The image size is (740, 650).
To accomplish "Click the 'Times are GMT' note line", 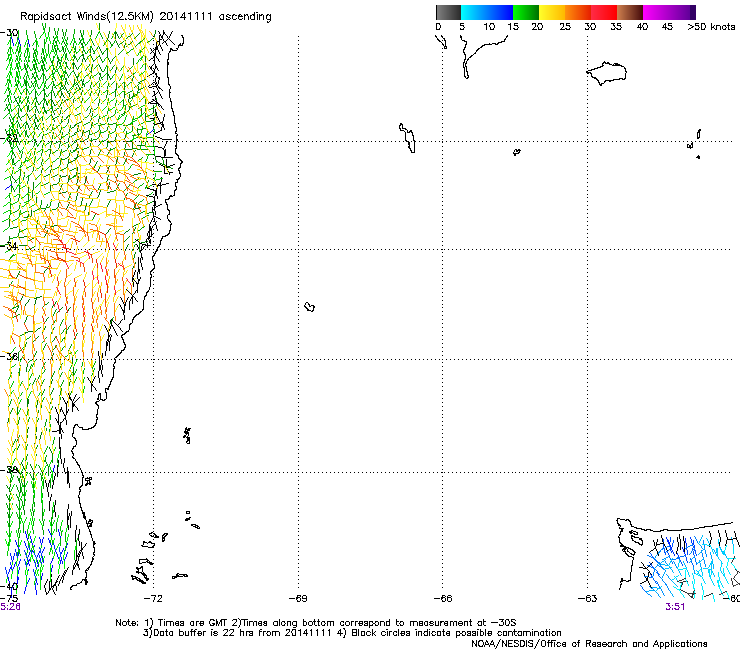I will pos(316,623).
